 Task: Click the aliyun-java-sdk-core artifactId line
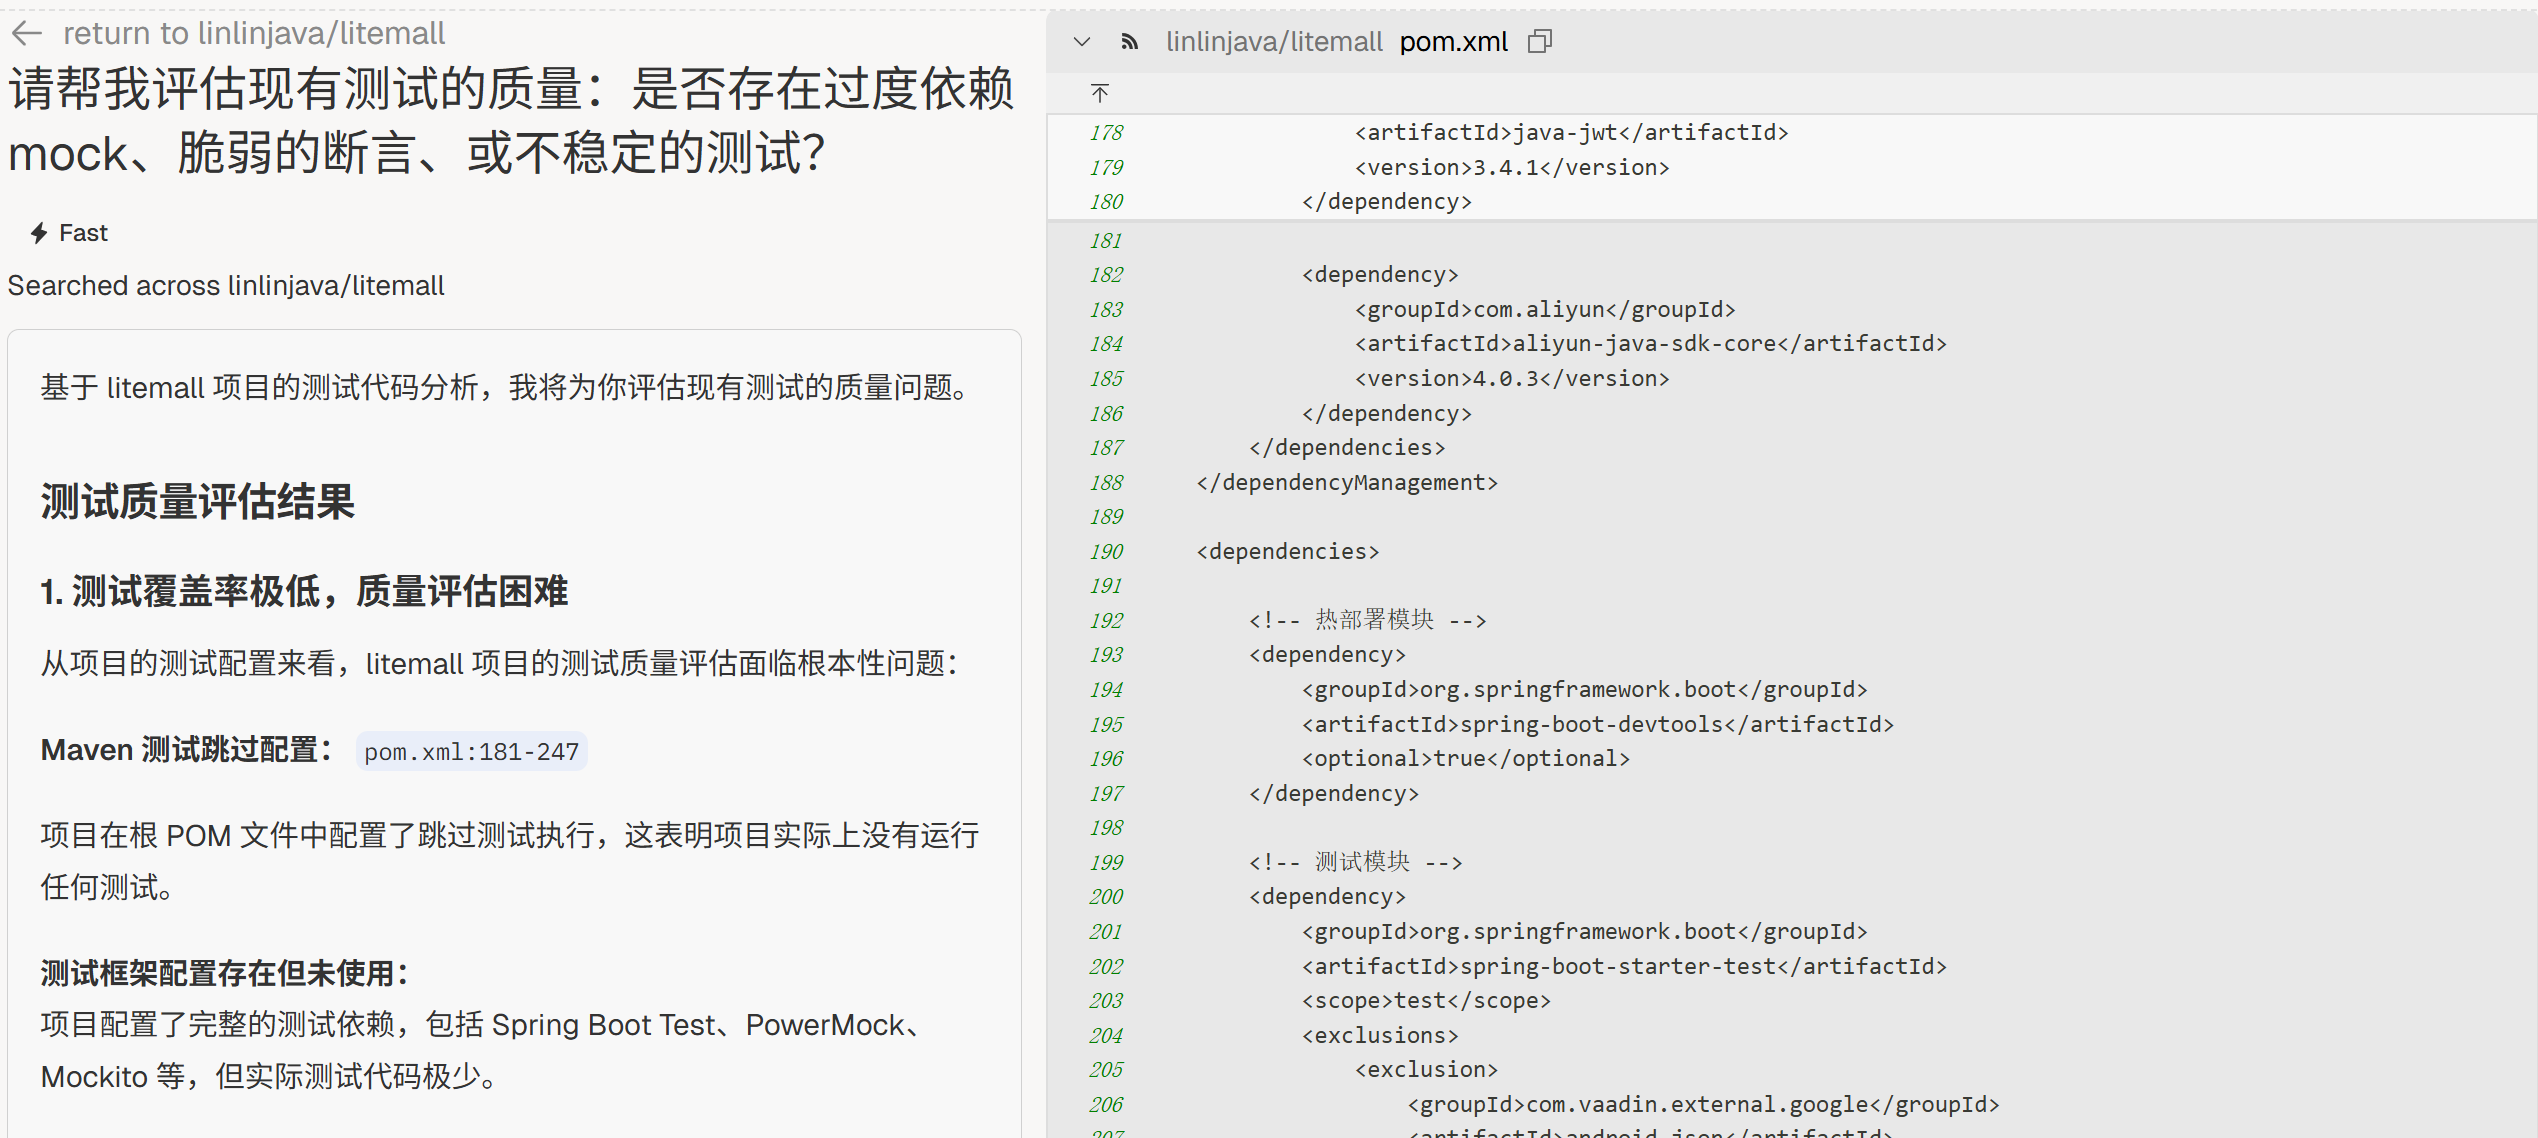[1650, 343]
